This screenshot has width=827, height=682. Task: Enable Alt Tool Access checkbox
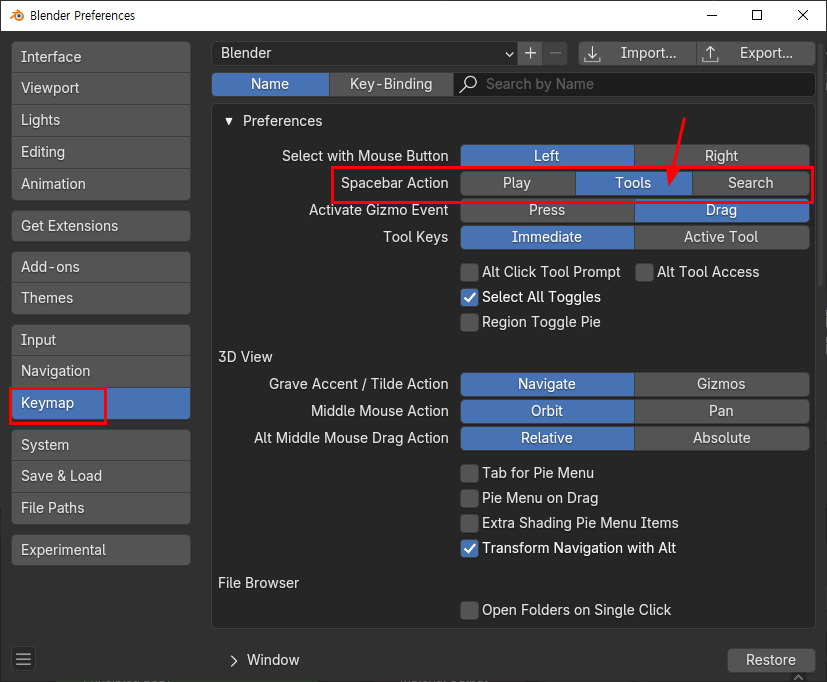(644, 272)
